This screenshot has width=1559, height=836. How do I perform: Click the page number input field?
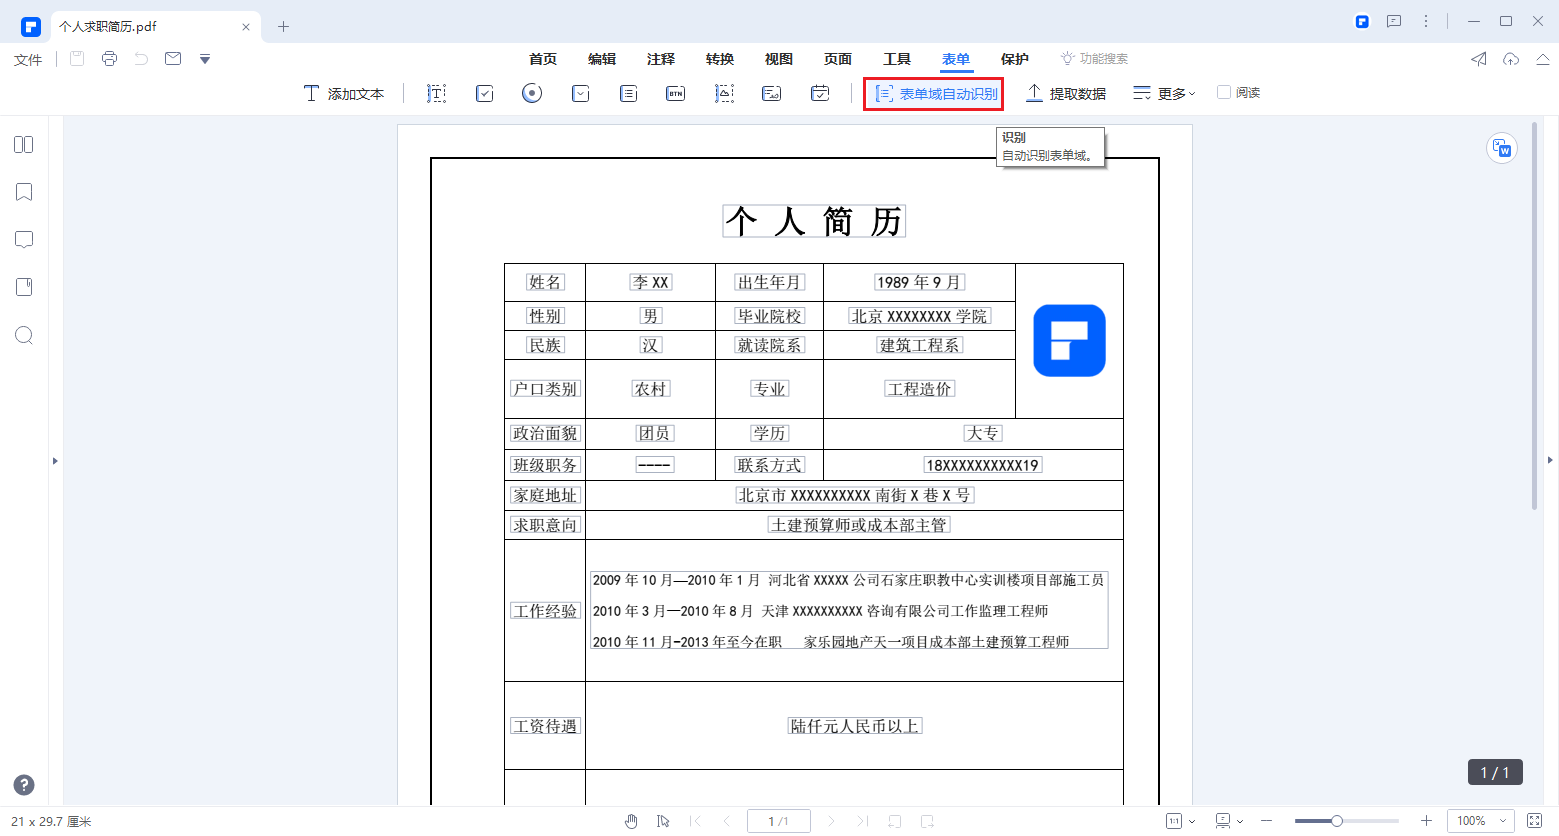(778, 820)
